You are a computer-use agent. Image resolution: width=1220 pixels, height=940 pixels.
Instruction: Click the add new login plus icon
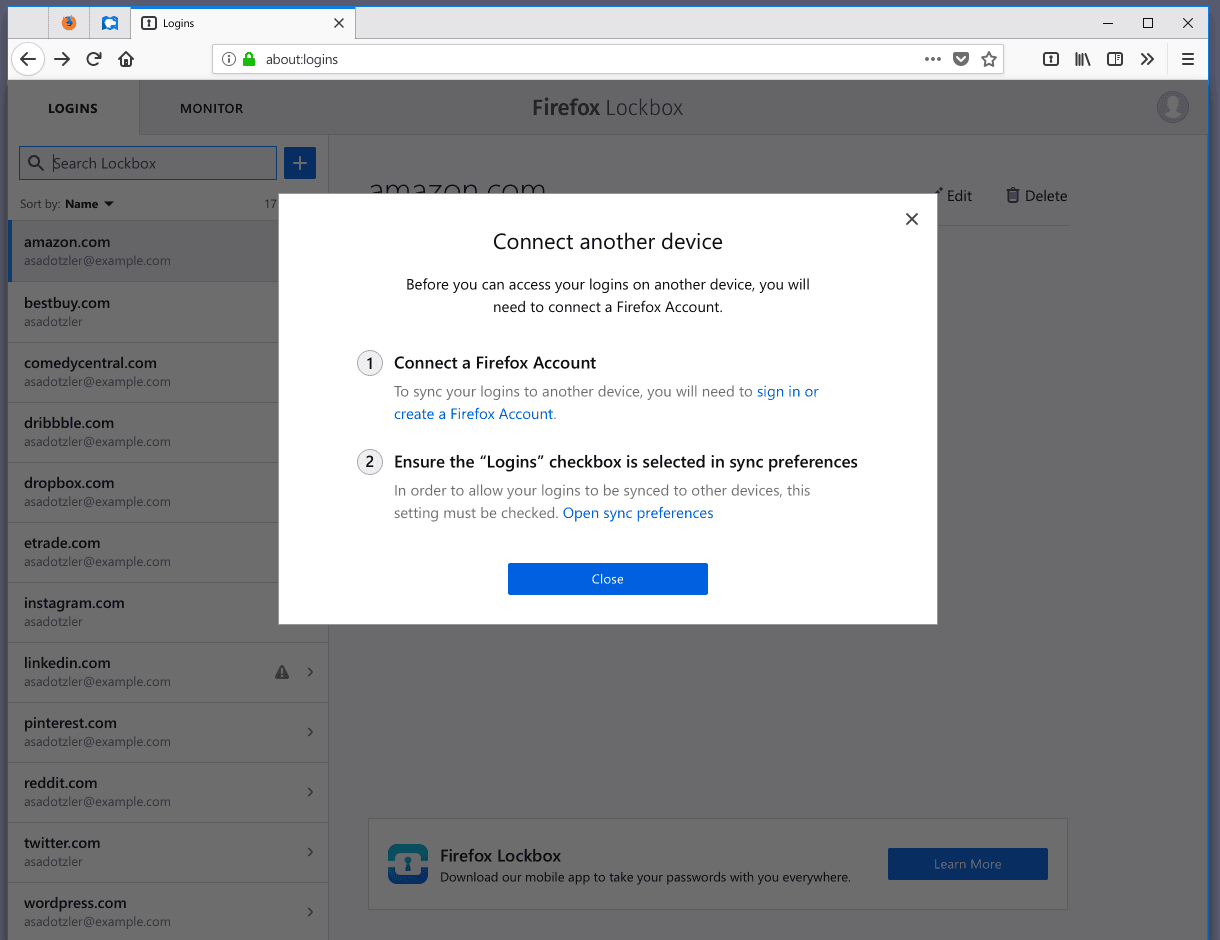[299, 162]
